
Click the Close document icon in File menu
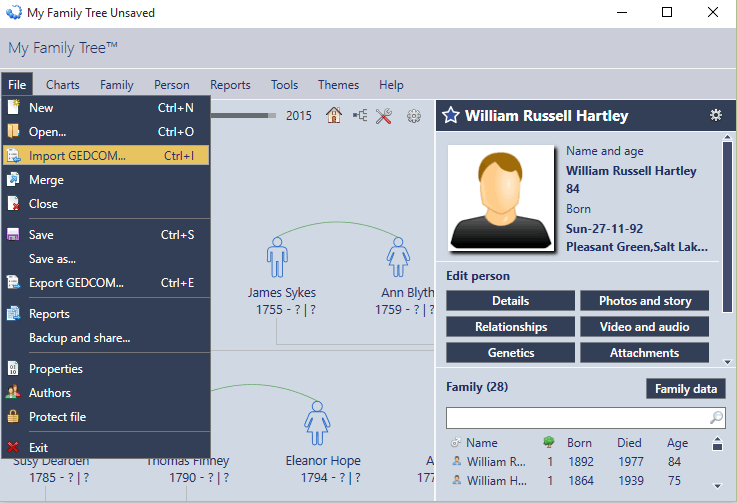coord(13,204)
